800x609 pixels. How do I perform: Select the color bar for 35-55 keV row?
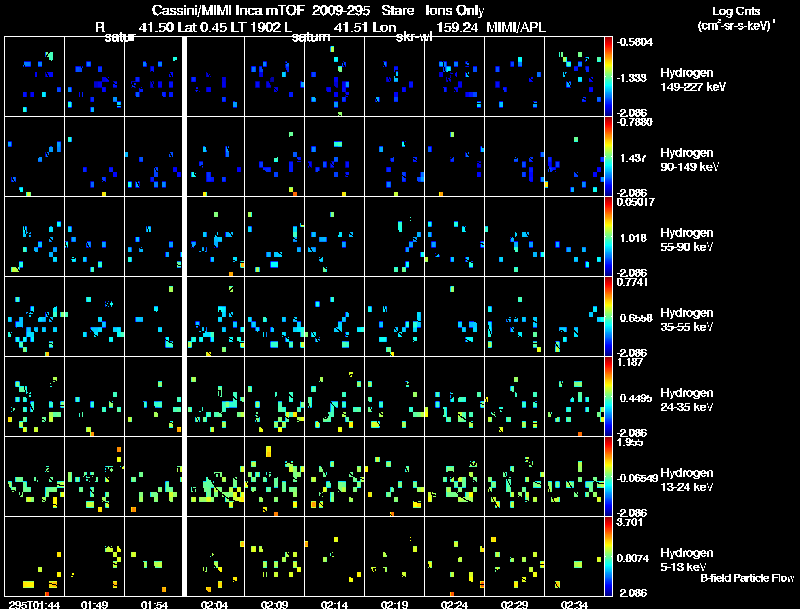pos(608,316)
